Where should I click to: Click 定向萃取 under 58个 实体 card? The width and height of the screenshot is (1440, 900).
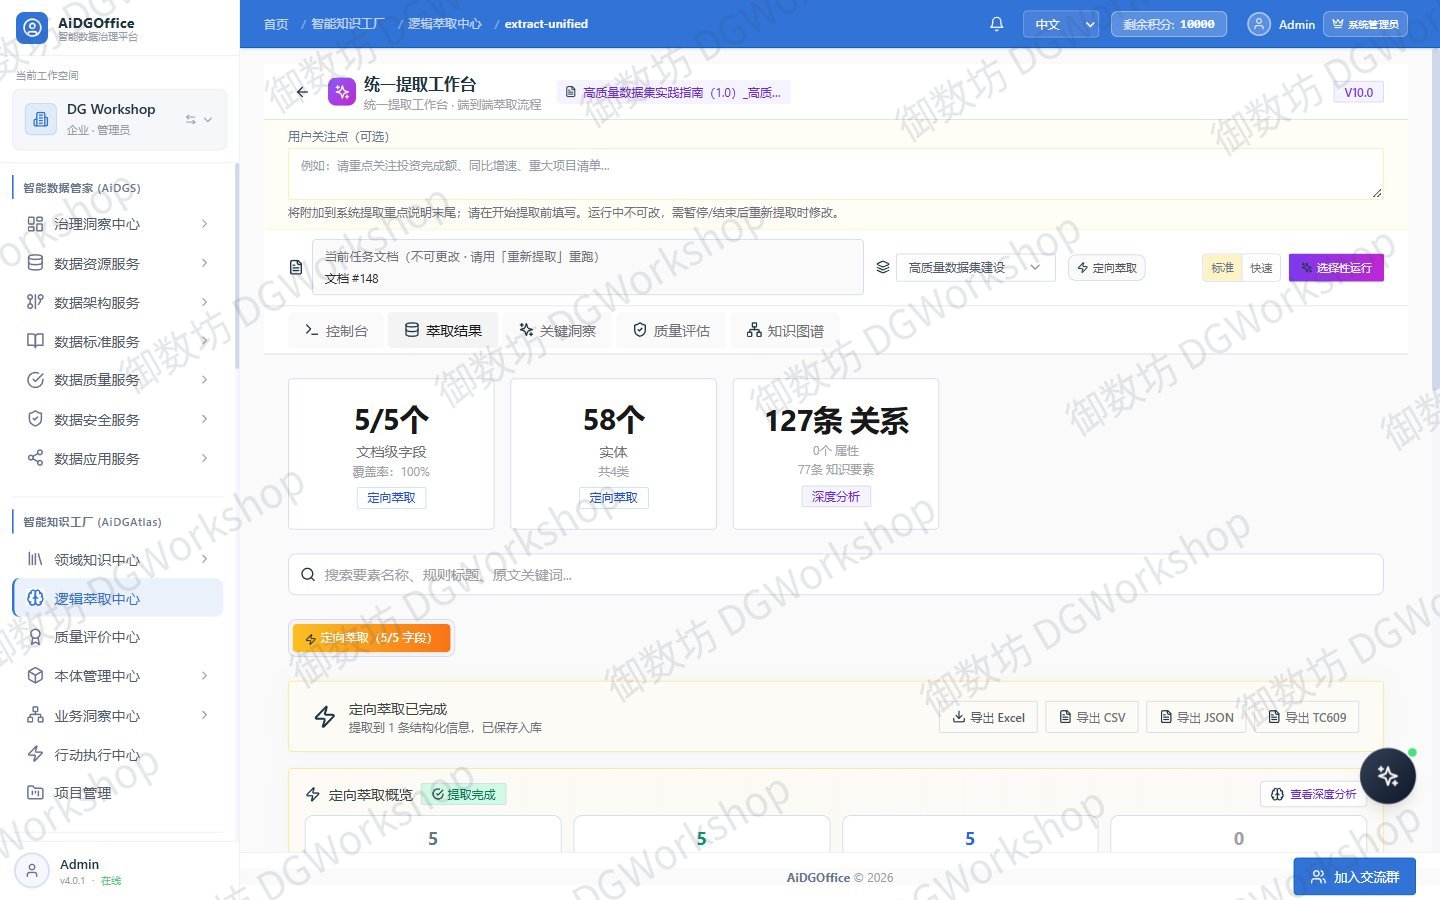pyautogui.click(x=613, y=498)
